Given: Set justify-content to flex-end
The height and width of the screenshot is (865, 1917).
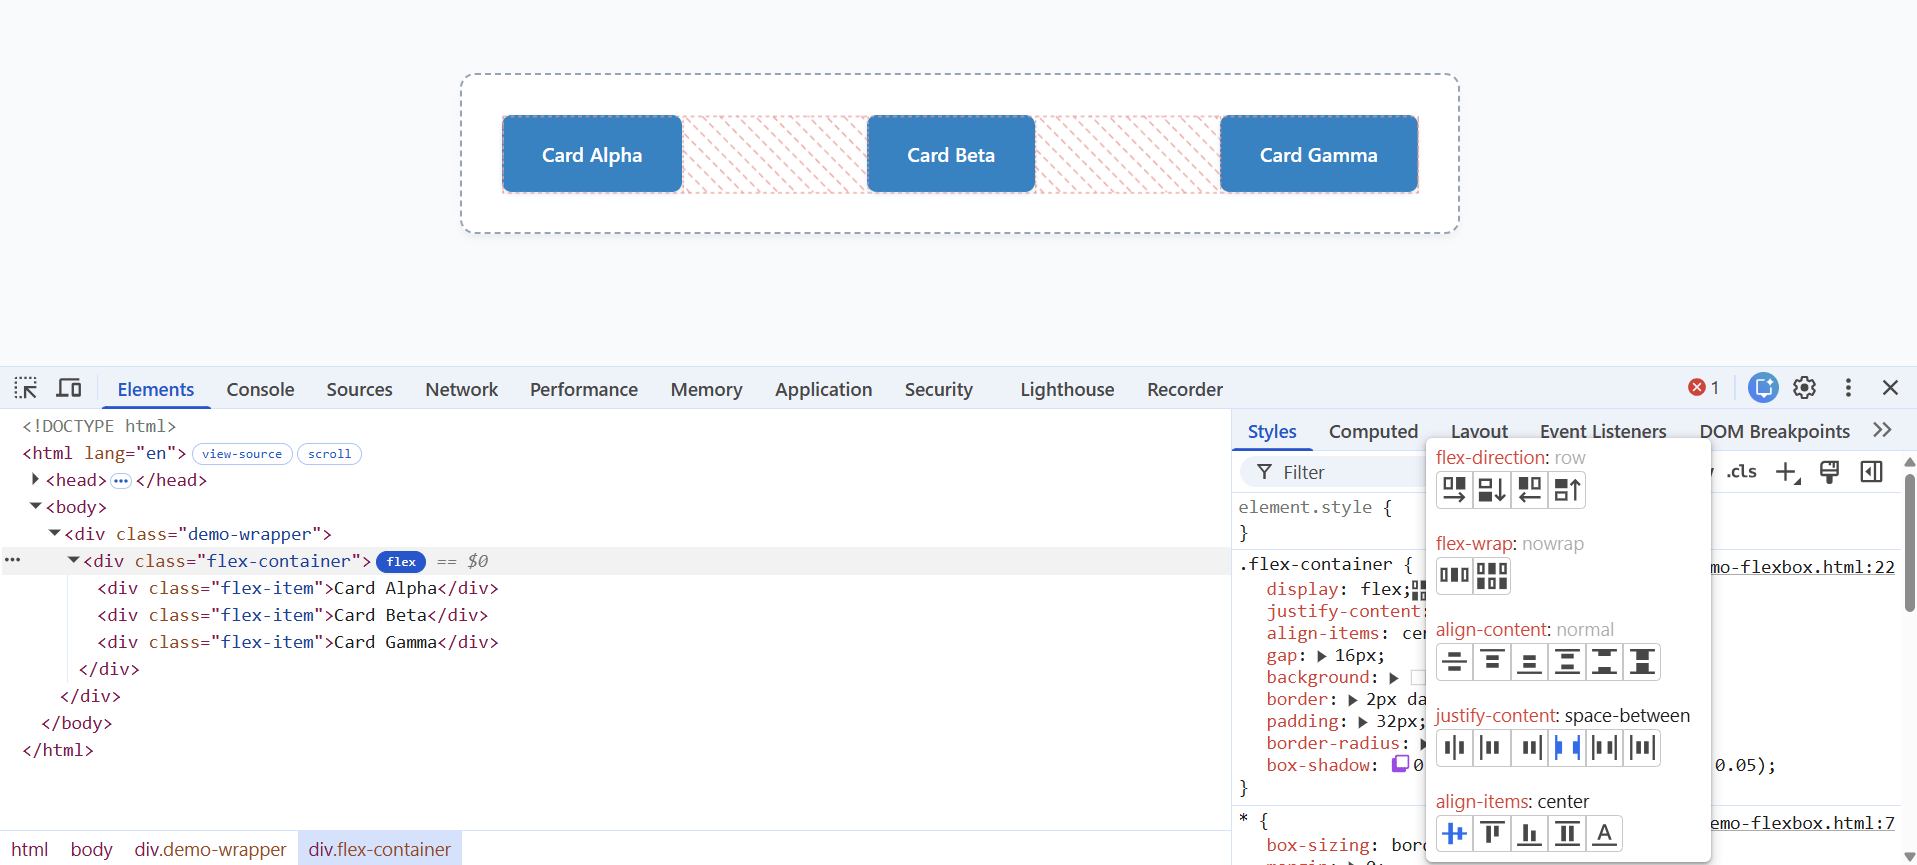Looking at the screenshot, I should (1529, 748).
